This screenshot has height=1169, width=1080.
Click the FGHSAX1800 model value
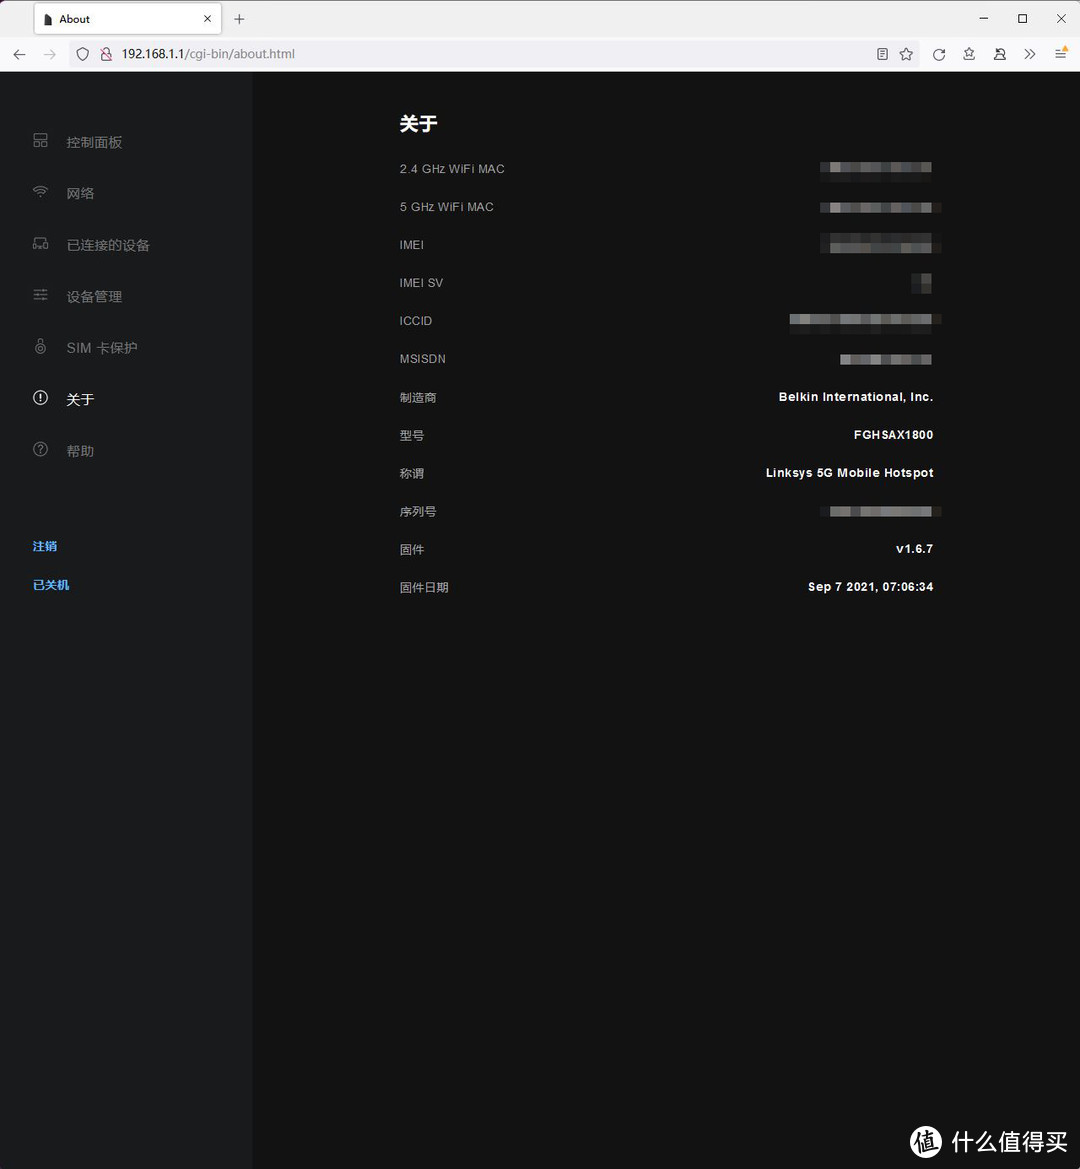point(893,435)
